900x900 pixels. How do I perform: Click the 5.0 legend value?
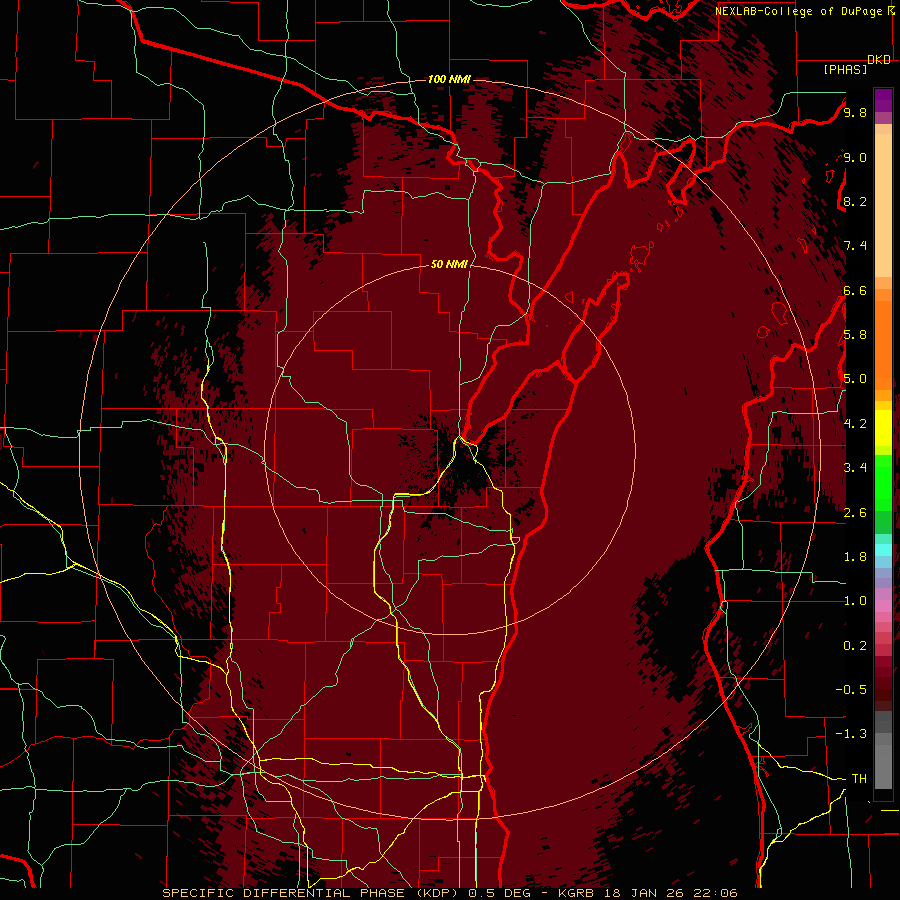855,379
